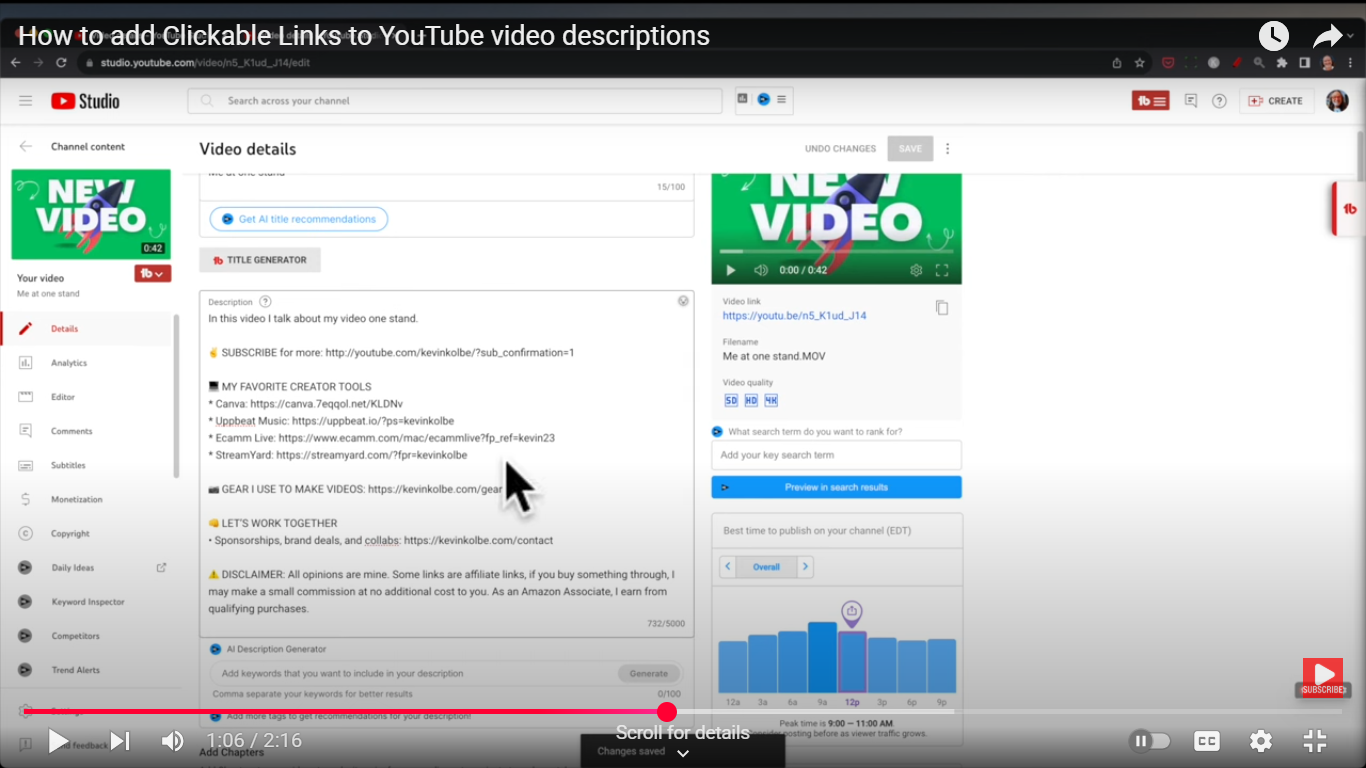Image resolution: width=1366 pixels, height=768 pixels.
Task: Copy the video link using the copy icon
Action: (x=941, y=308)
